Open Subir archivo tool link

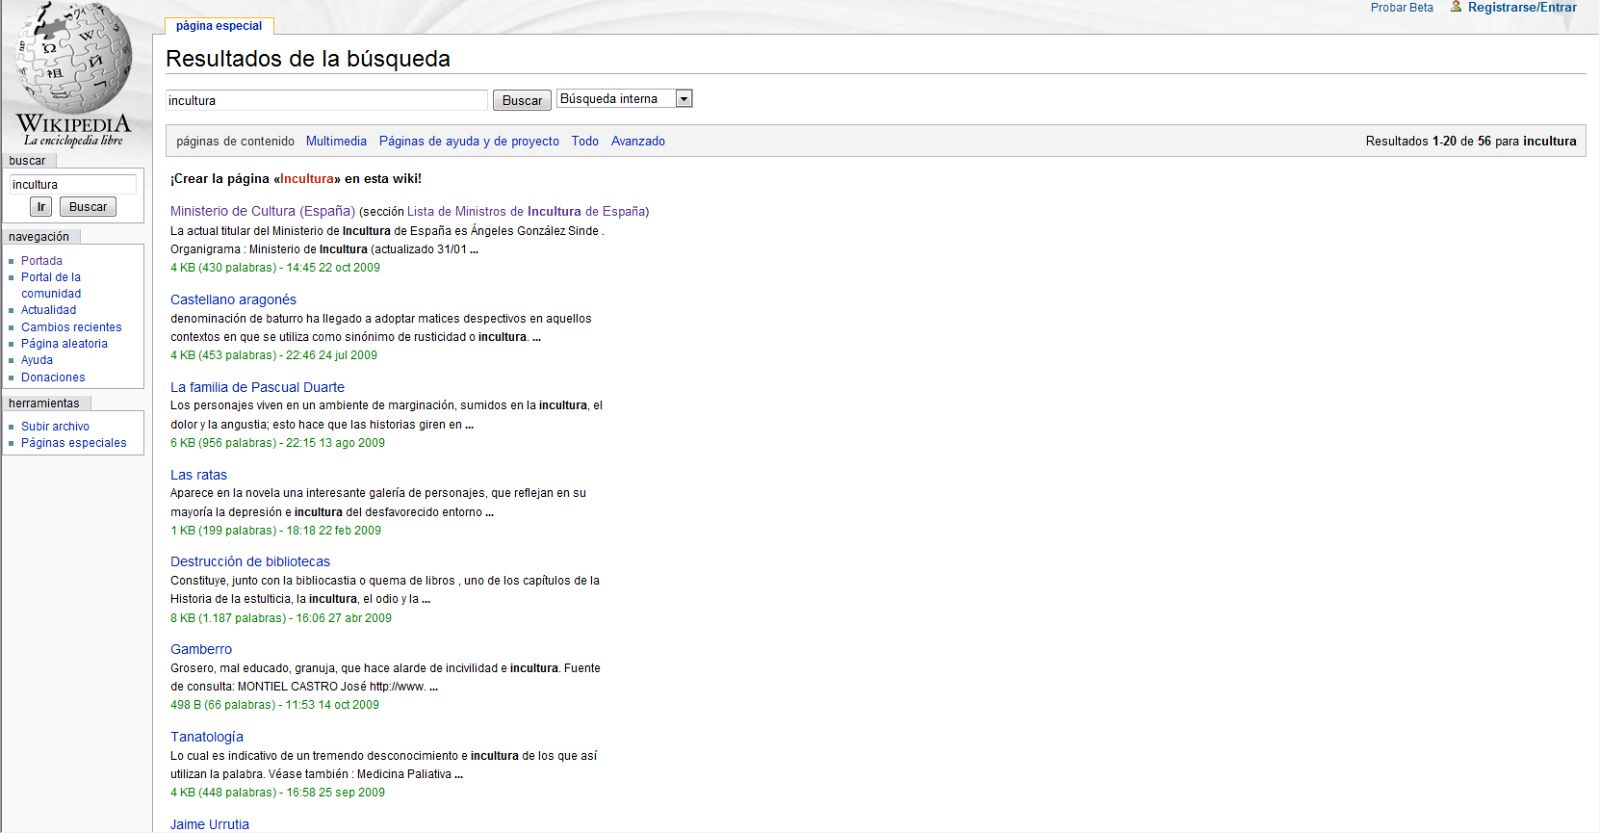[55, 426]
